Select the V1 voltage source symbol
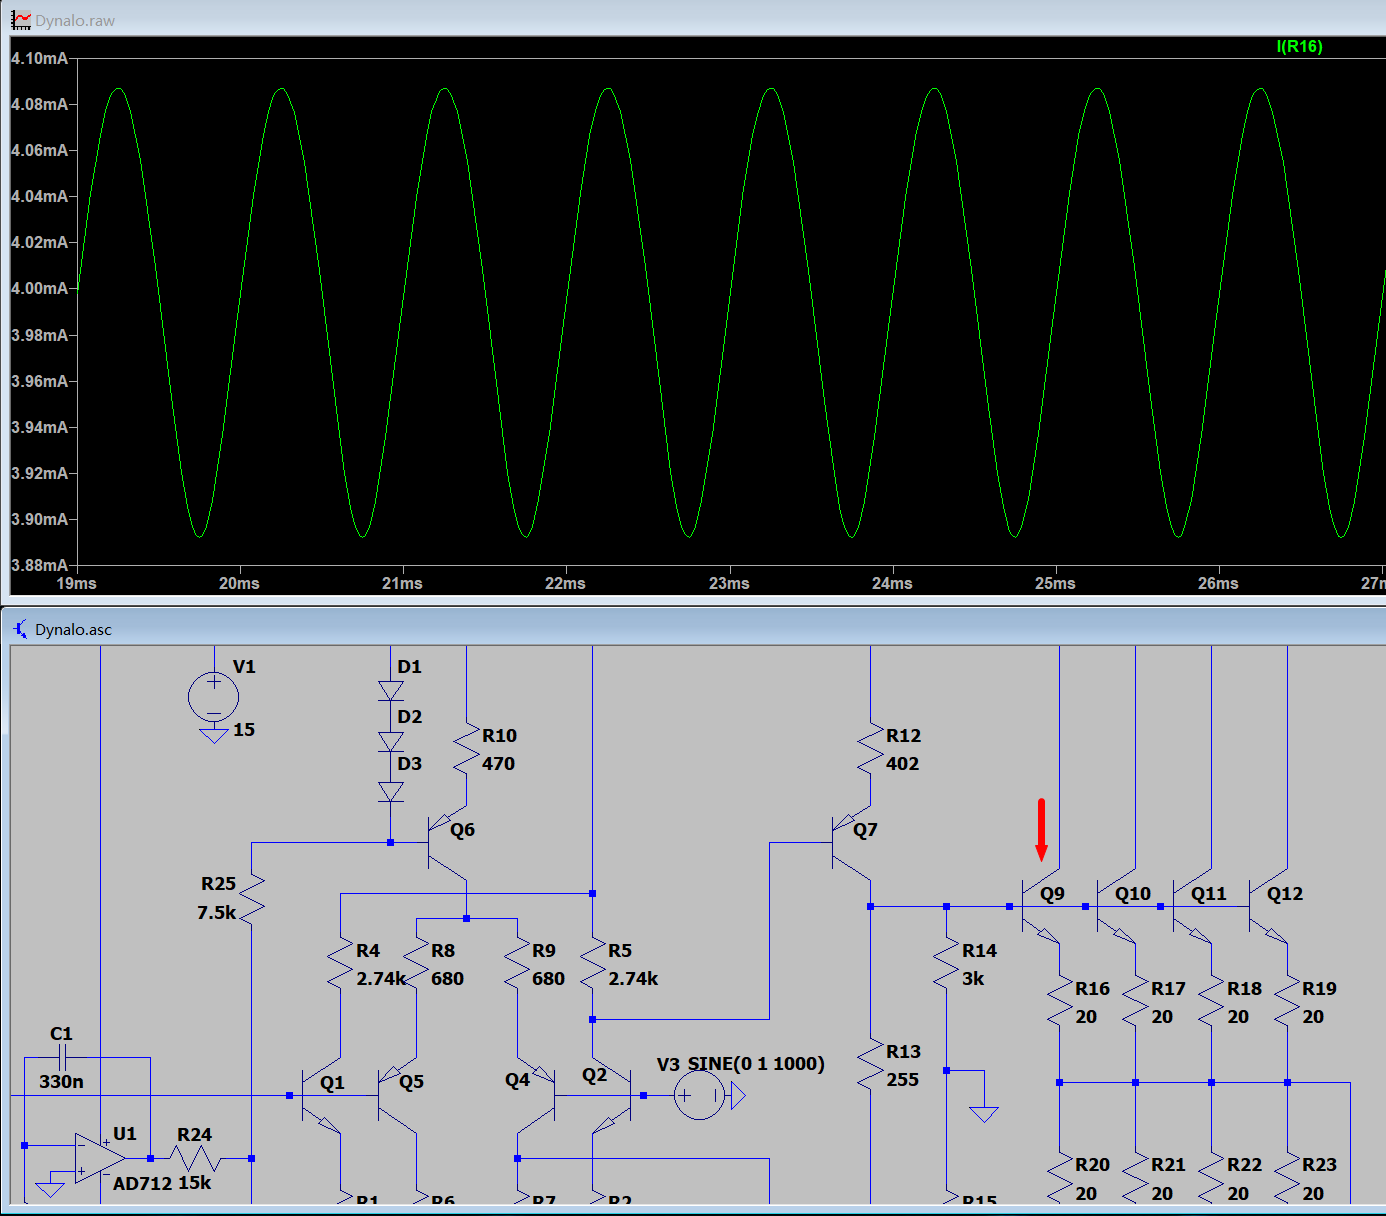Viewport: 1386px width, 1216px height. 214,697
